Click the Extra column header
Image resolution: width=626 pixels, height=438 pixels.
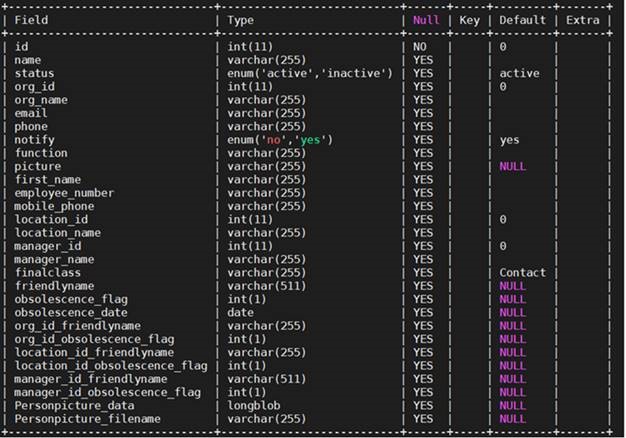pos(582,20)
